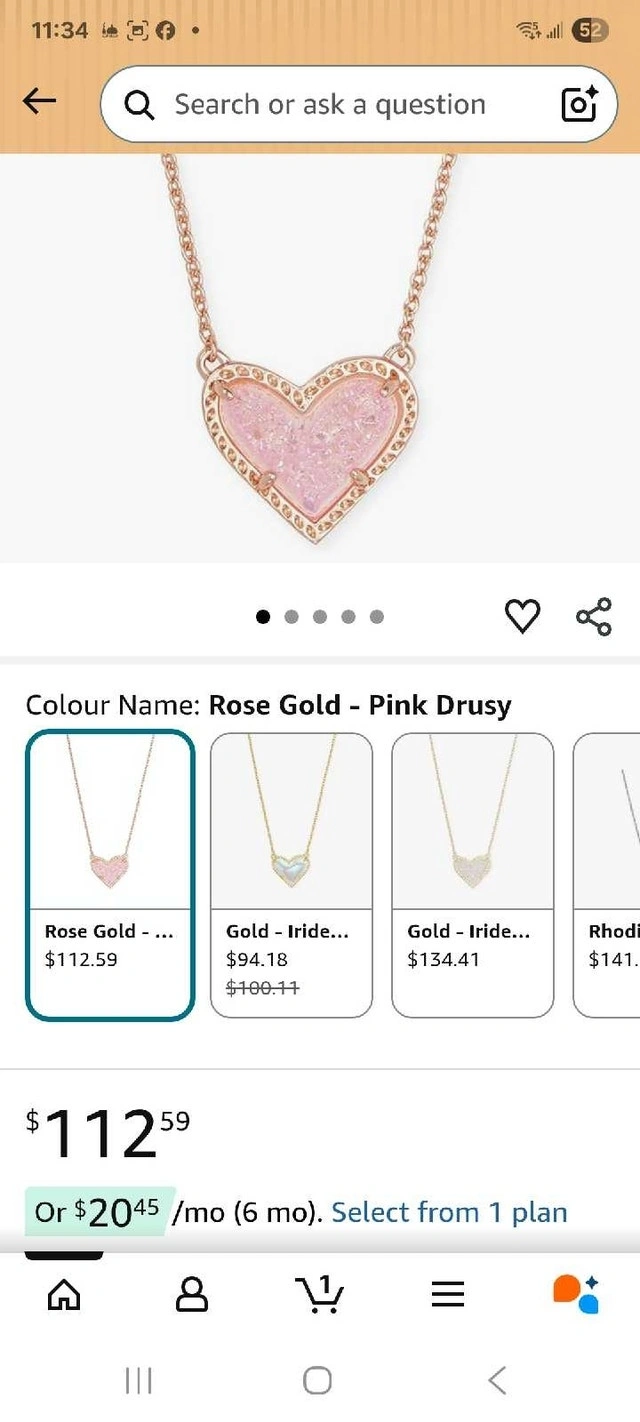Pick Gold Iridescent $134.41 variant
The width and height of the screenshot is (640, 1422).
tap(472, 875)
